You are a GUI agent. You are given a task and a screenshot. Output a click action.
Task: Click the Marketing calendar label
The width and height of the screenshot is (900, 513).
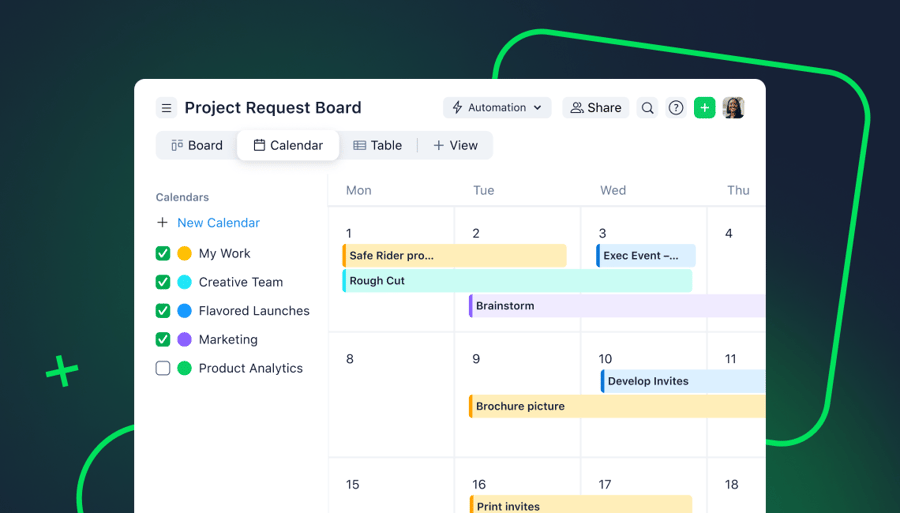228,340
